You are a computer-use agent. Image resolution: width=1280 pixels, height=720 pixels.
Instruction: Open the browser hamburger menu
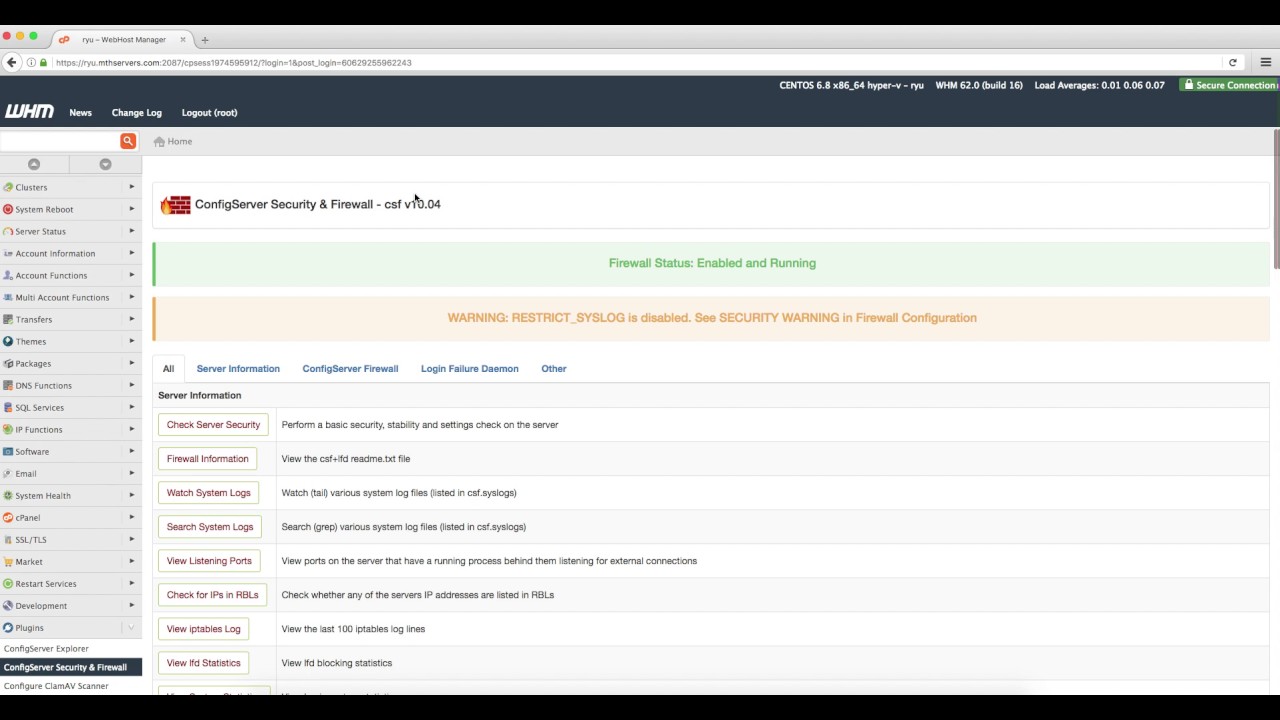pos(1265,62)
